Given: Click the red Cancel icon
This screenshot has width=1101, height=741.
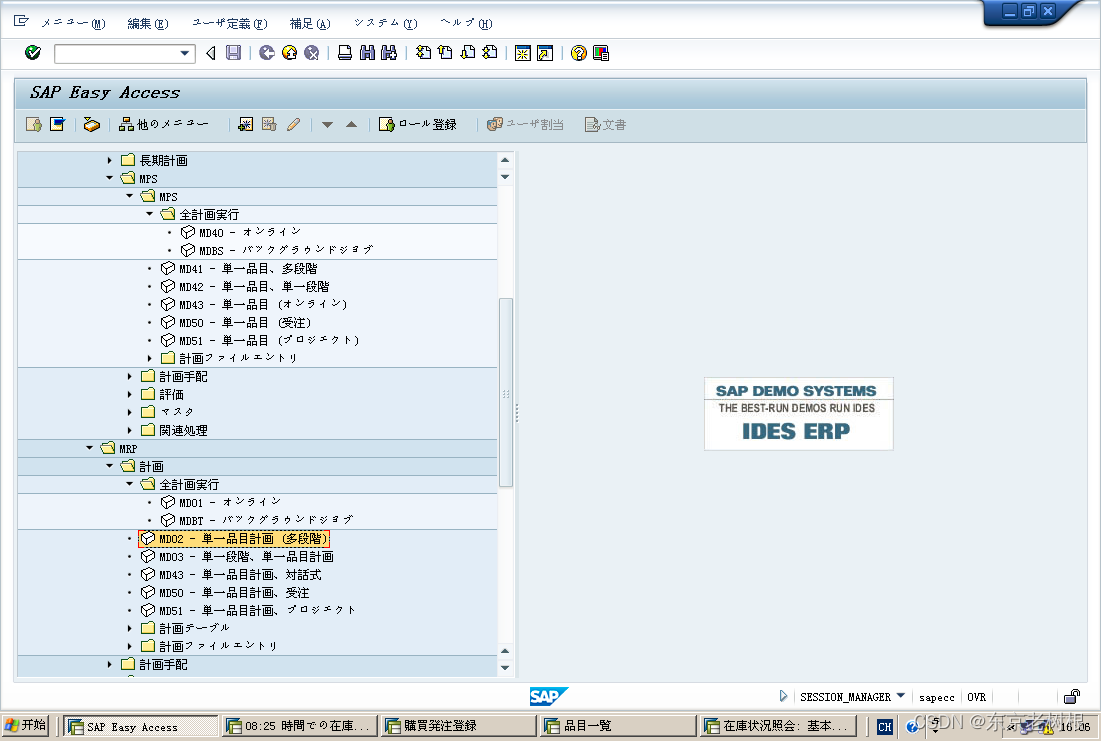Looking at the screenshot, I should [x=312, y=53].
